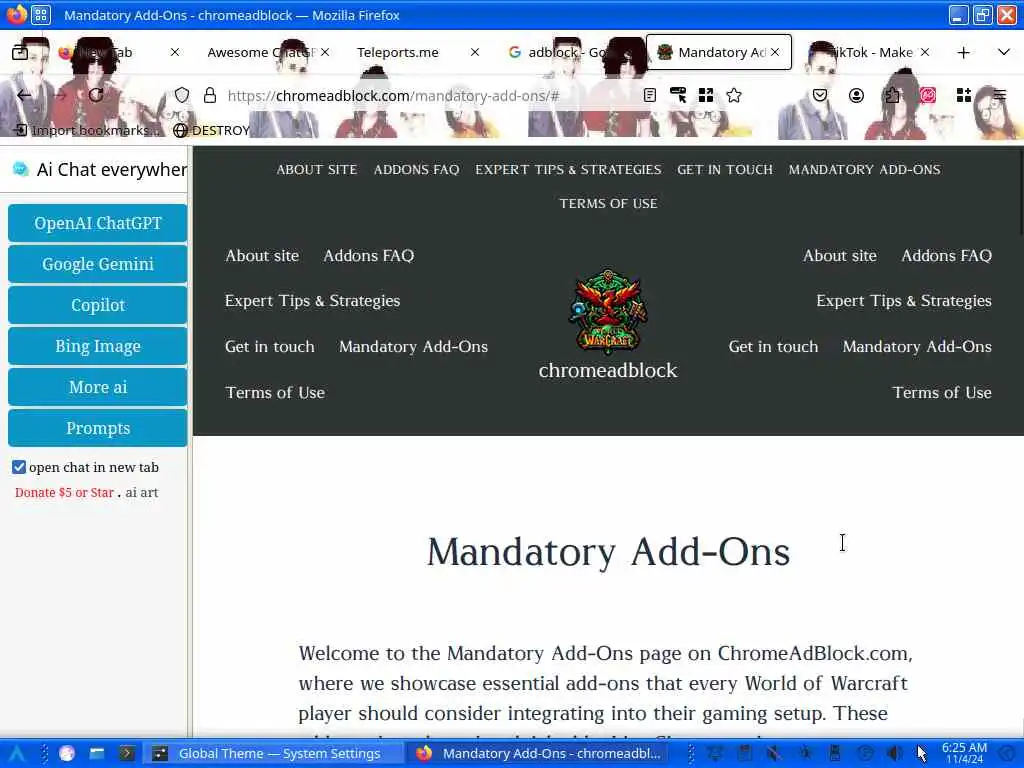Toggle reader view icon in address bar
Image resolution: width=1024 pixels, height=768 pixels.
649,95
